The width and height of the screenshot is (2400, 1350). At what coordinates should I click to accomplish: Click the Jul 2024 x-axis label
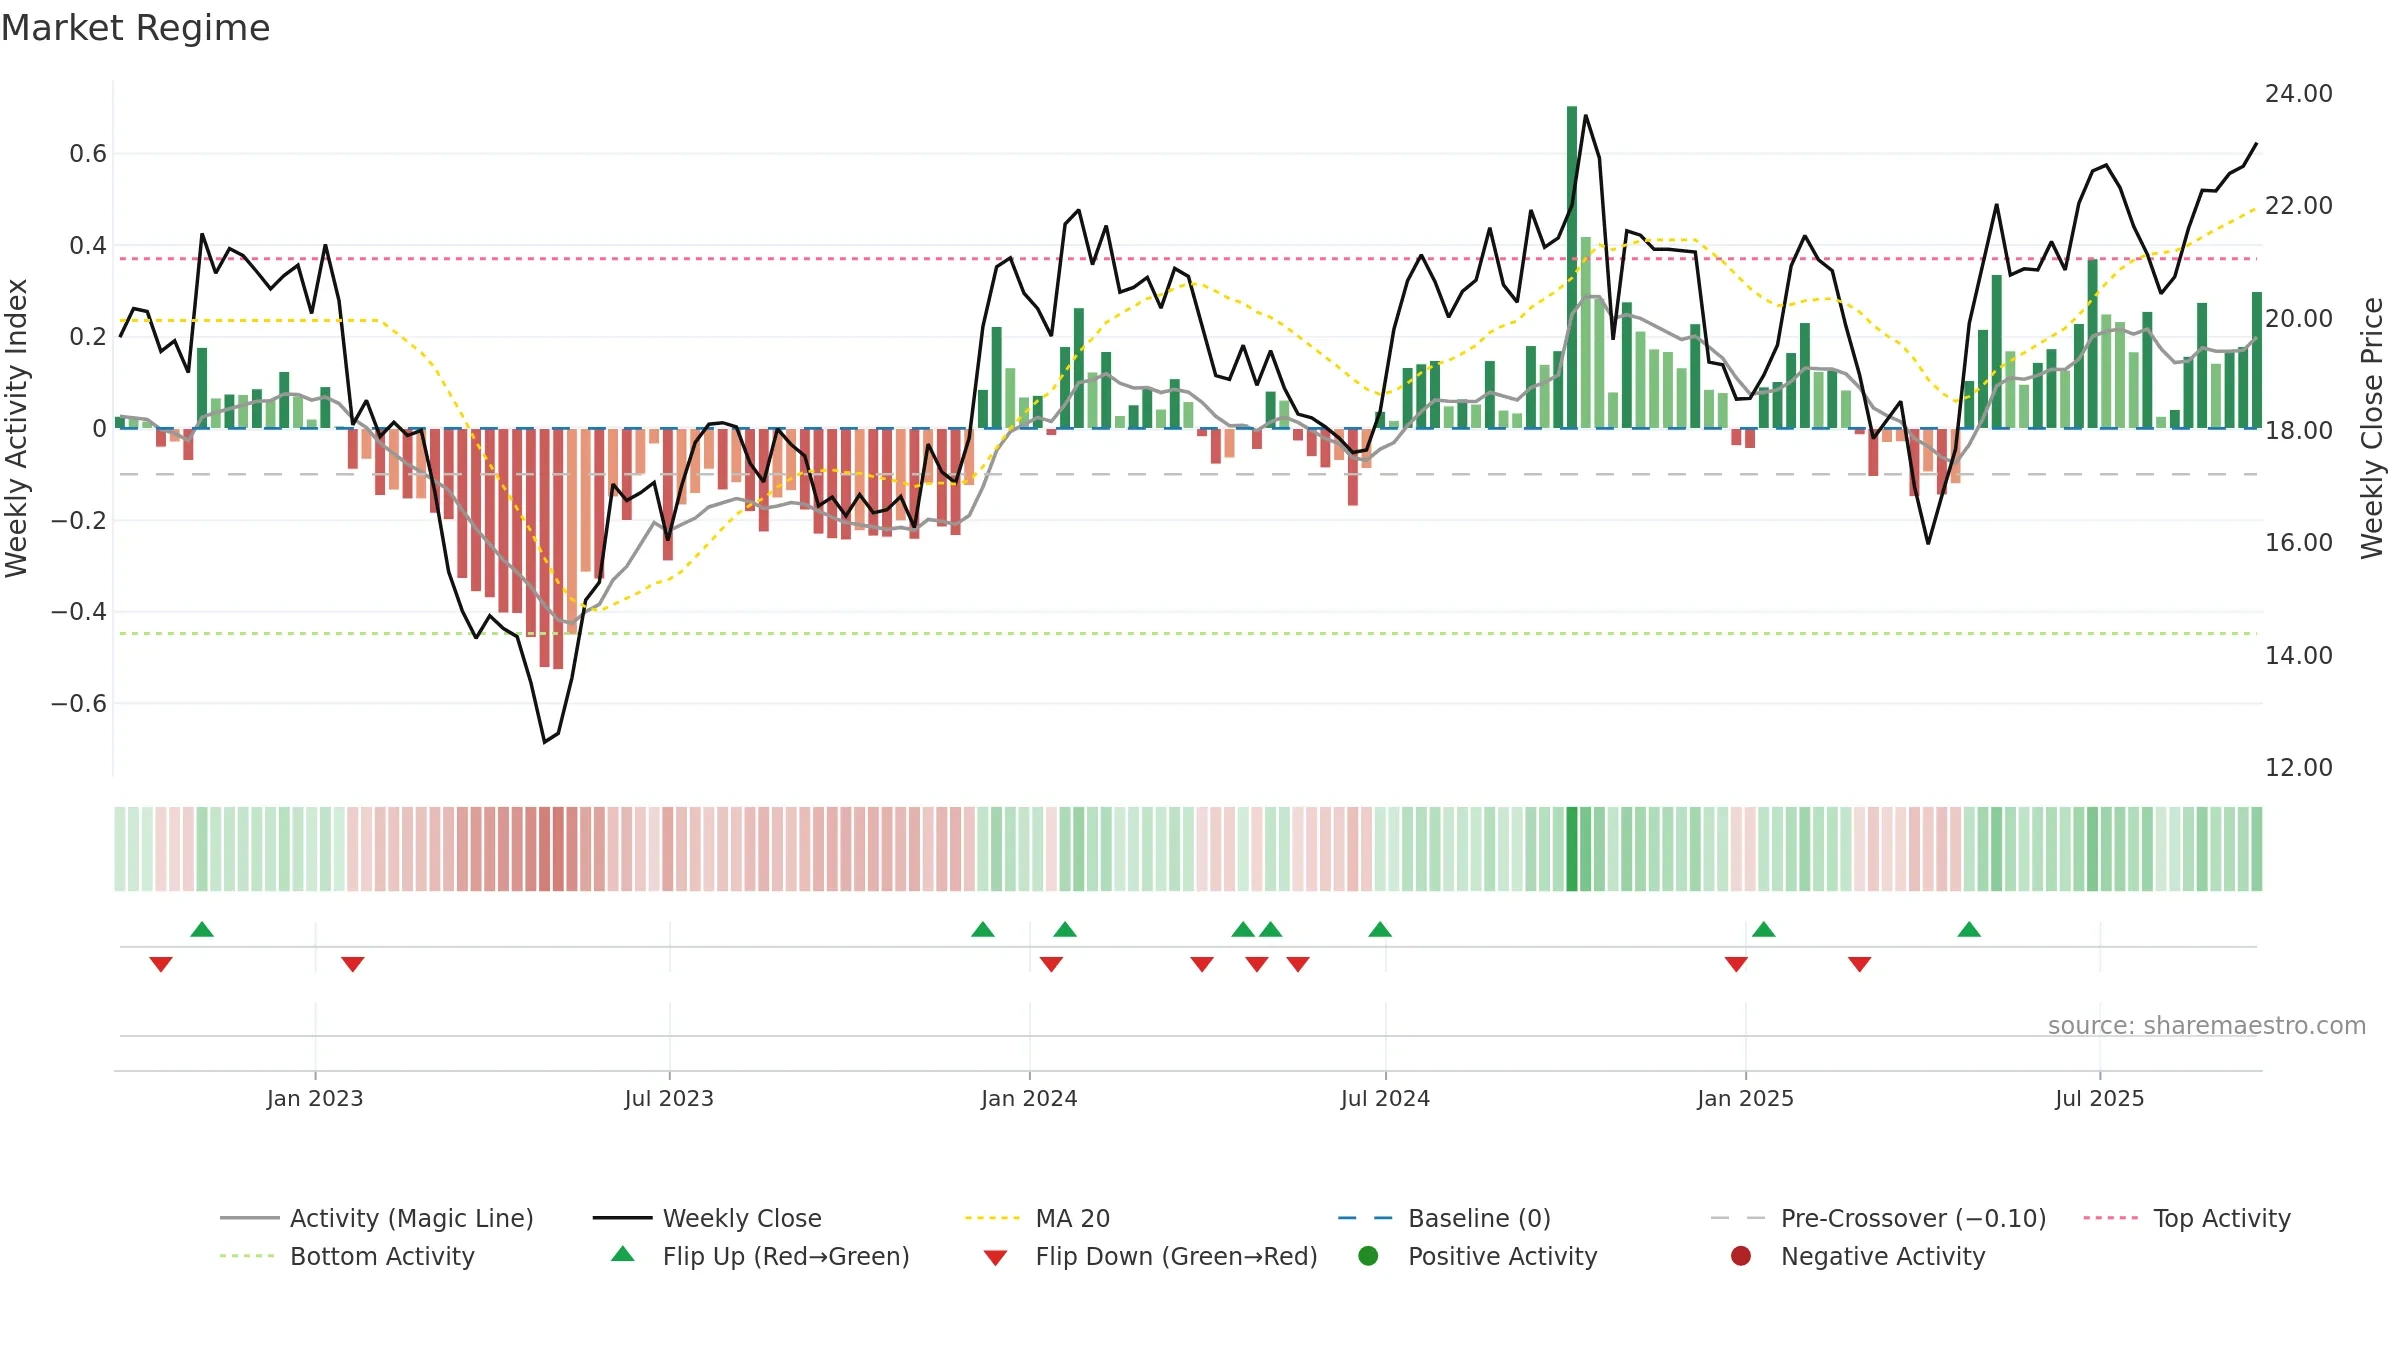click(1385, 1098)
